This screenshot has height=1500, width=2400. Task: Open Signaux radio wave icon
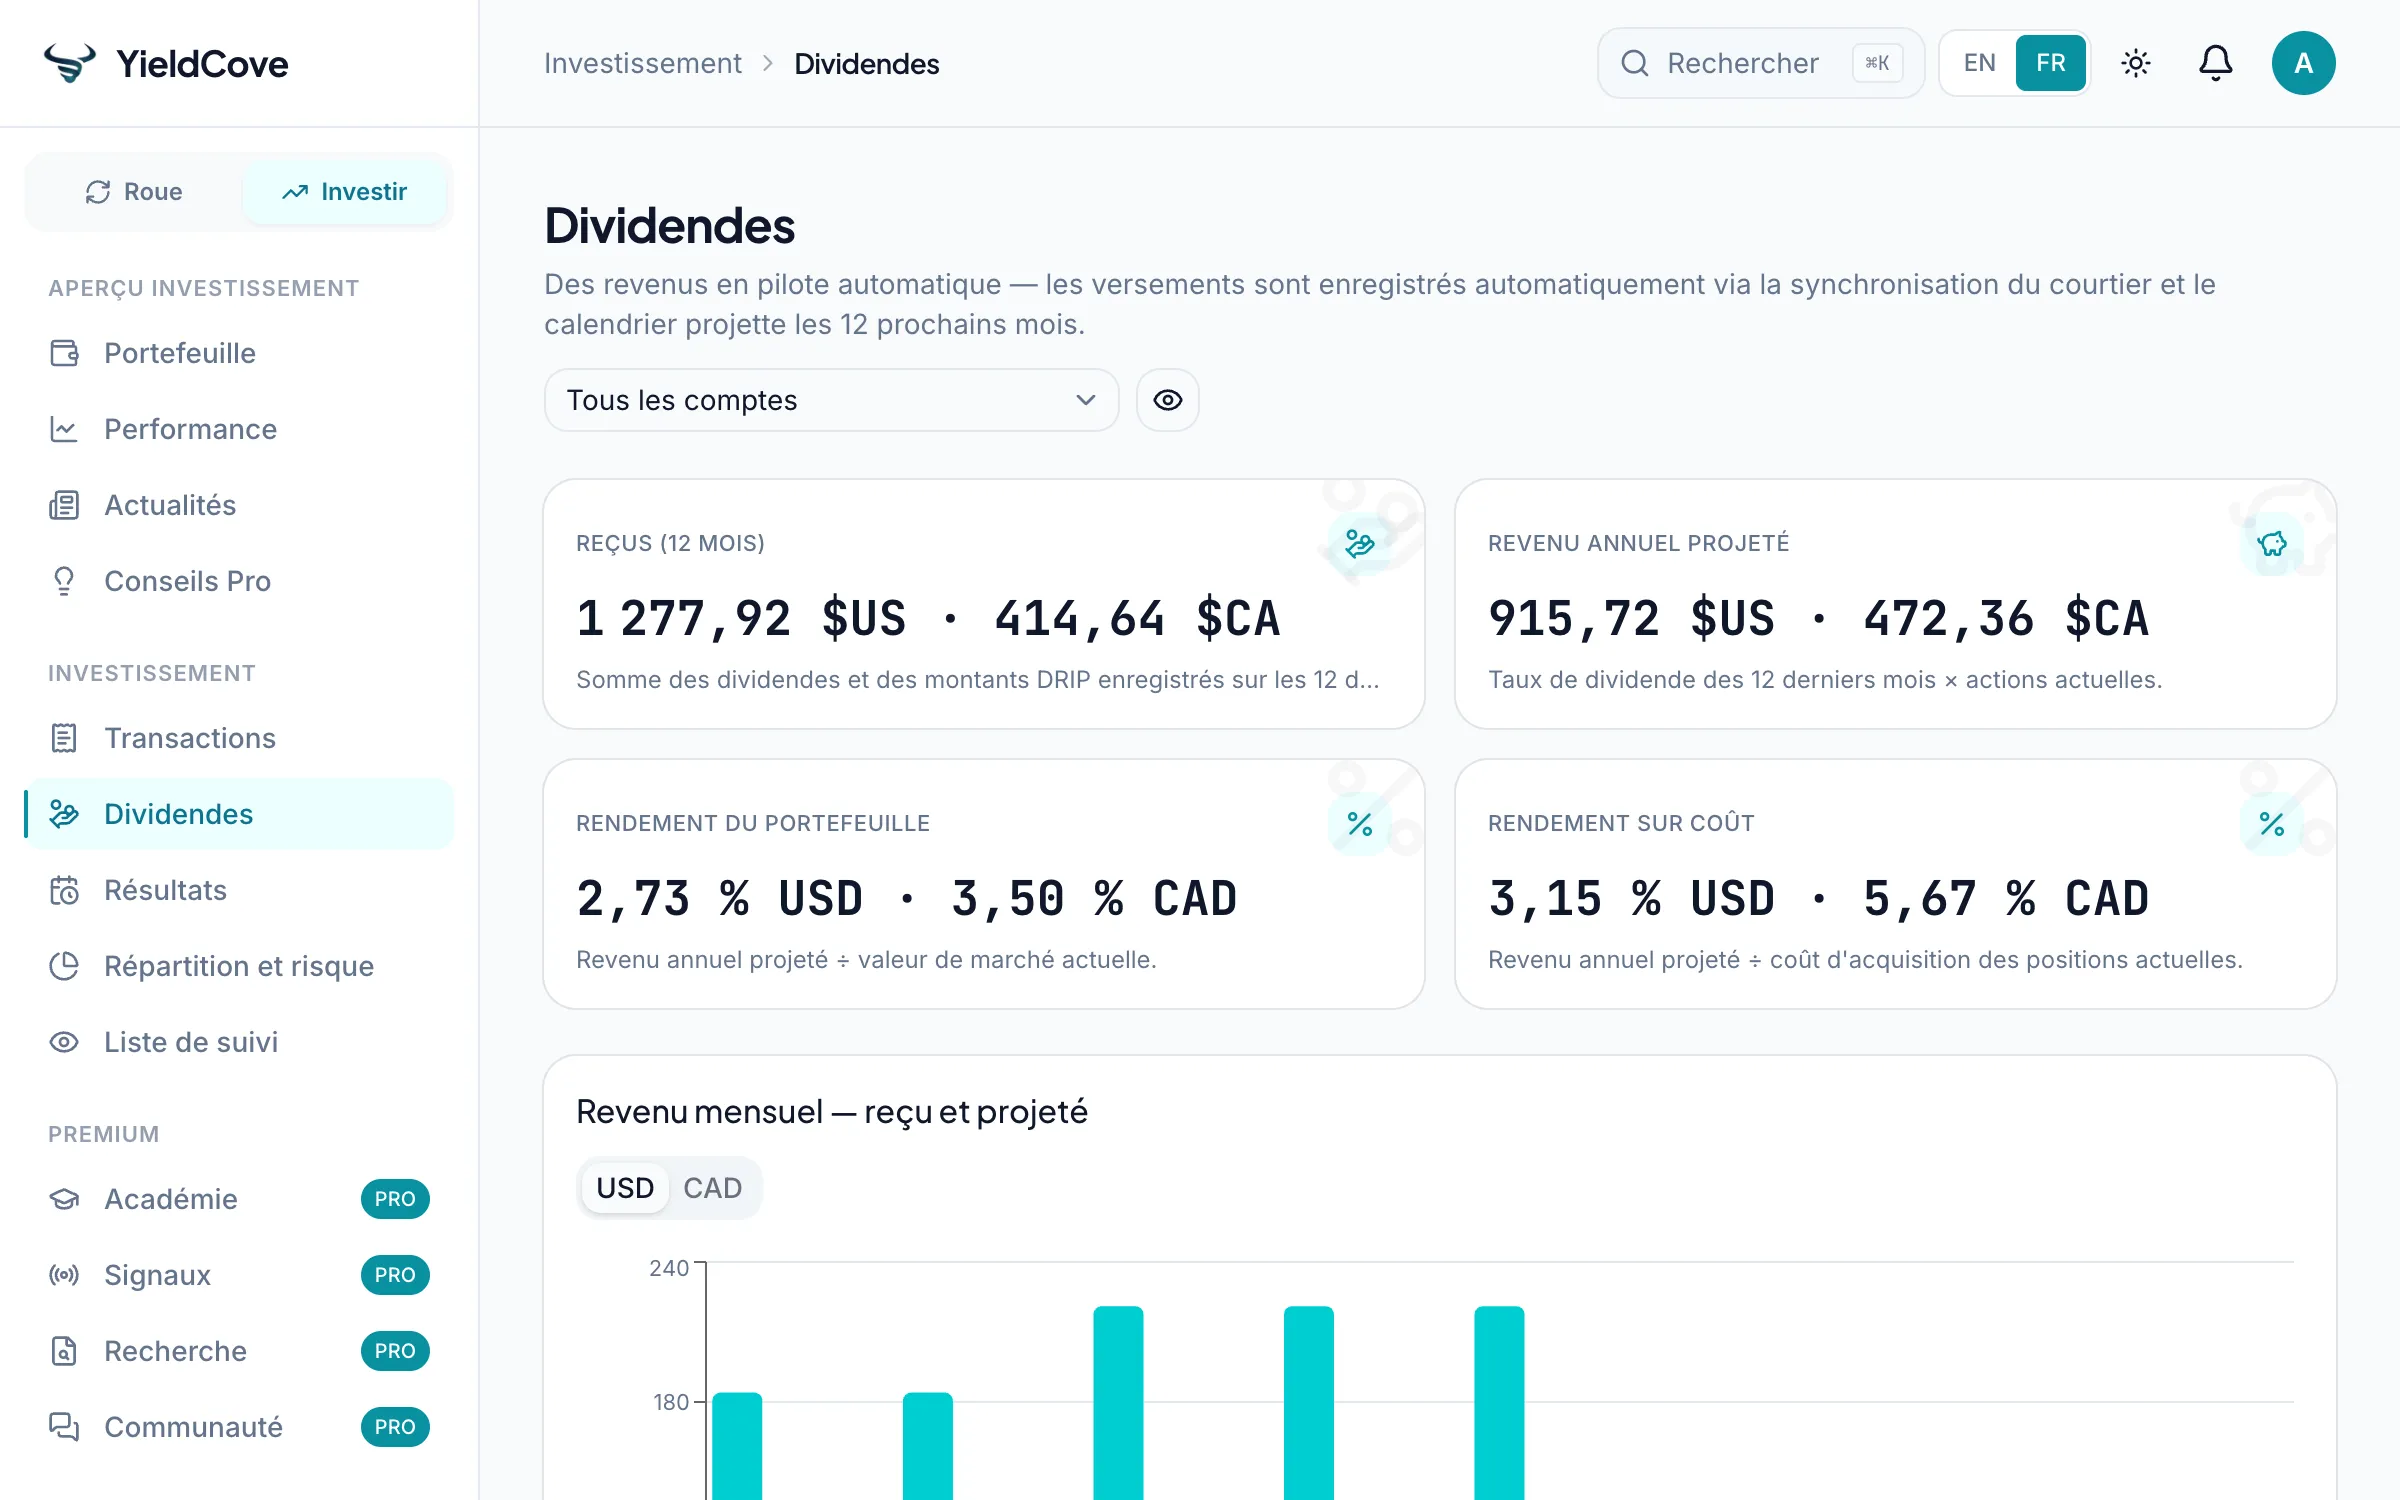click(64, 1275)
